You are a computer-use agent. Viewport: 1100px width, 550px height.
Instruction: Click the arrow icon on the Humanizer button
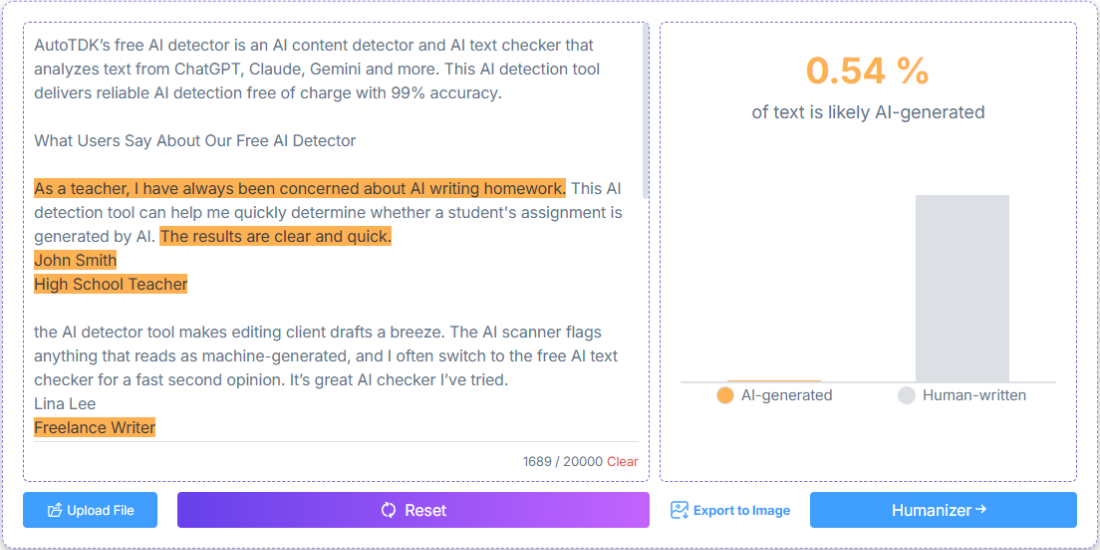[981, 510]
